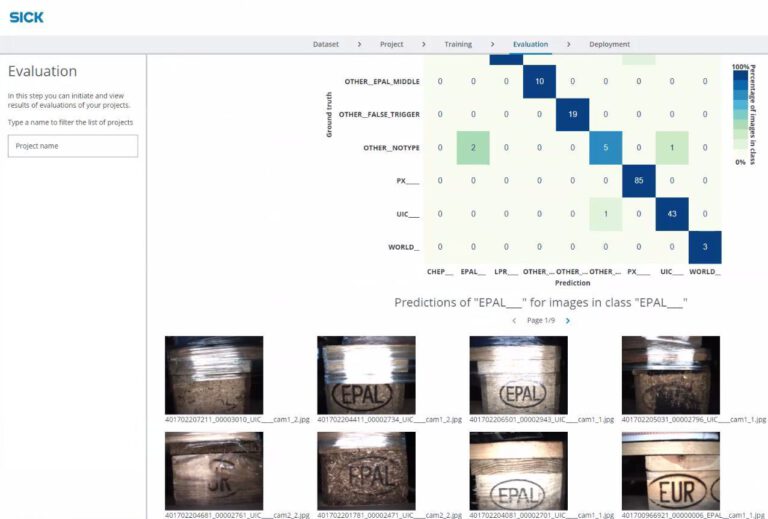The height and width of the screenshot is (519, 768).
Task: Click the Project name filter field
Action: click(x=73, y=146)
